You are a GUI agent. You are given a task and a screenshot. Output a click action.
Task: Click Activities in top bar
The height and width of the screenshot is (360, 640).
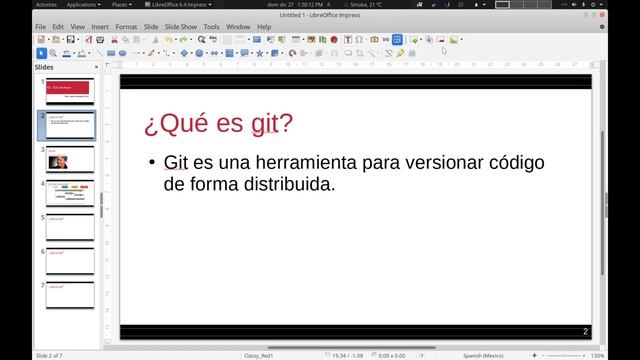tap(46, 4)
